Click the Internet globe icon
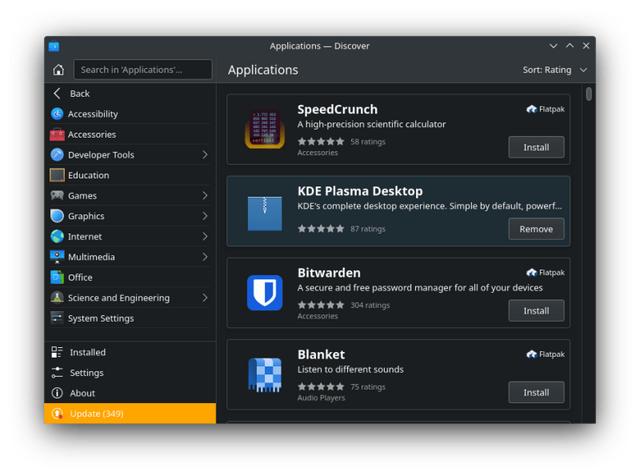640x476 pixels. click(57, 236)
